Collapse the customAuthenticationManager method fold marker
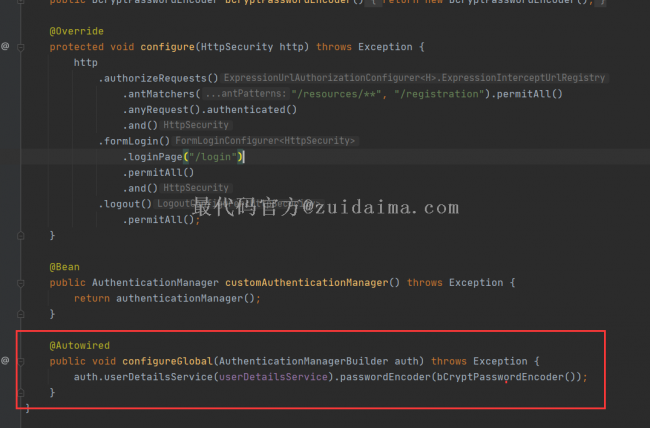 (x=20, y=282)
